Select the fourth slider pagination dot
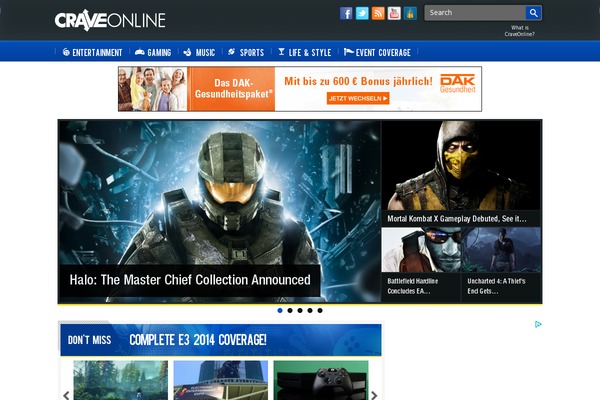Viewport: 600px width, 400px height. [310, 310]
